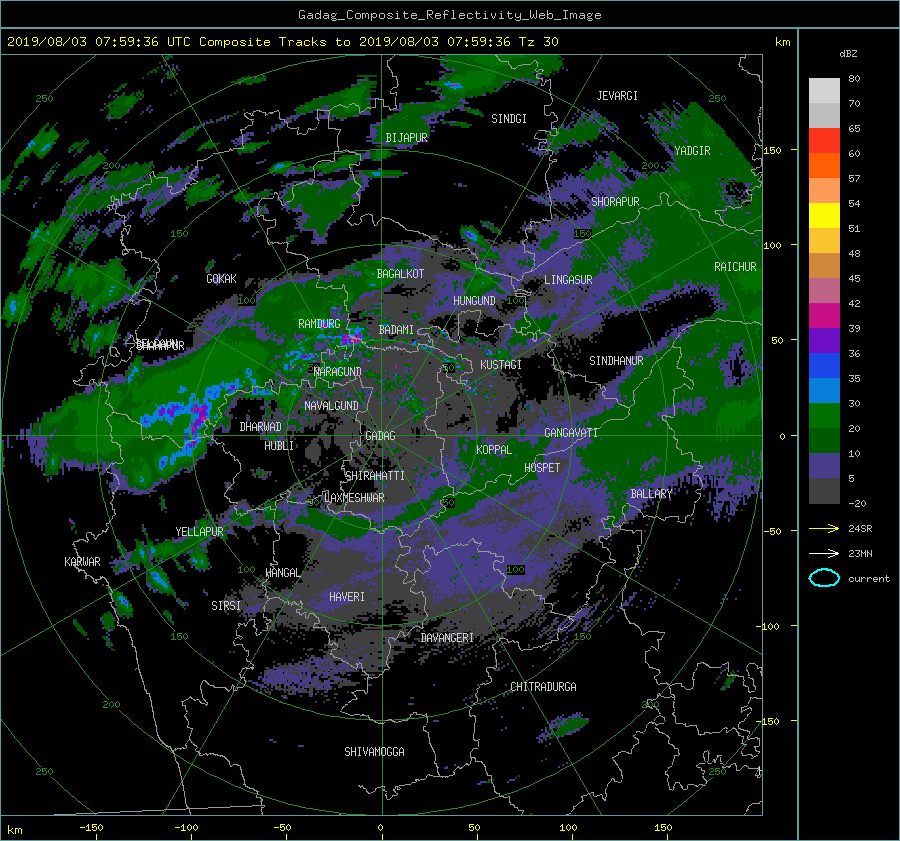900x841 pixels.
Task: Click the BADAMI city label
Action: [396, 330]
